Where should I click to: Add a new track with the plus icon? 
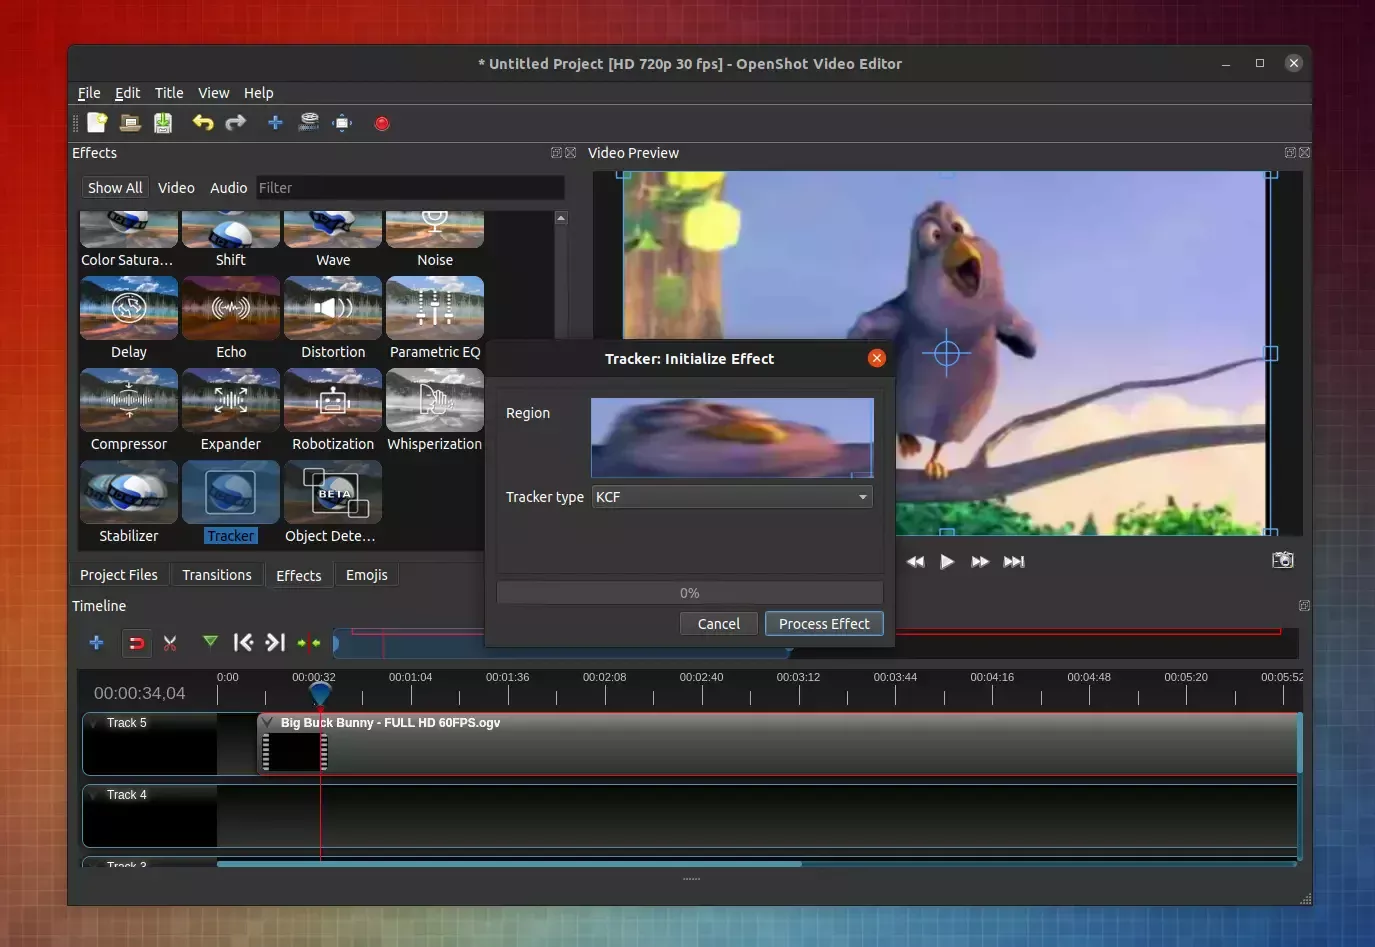click(96, 643)
